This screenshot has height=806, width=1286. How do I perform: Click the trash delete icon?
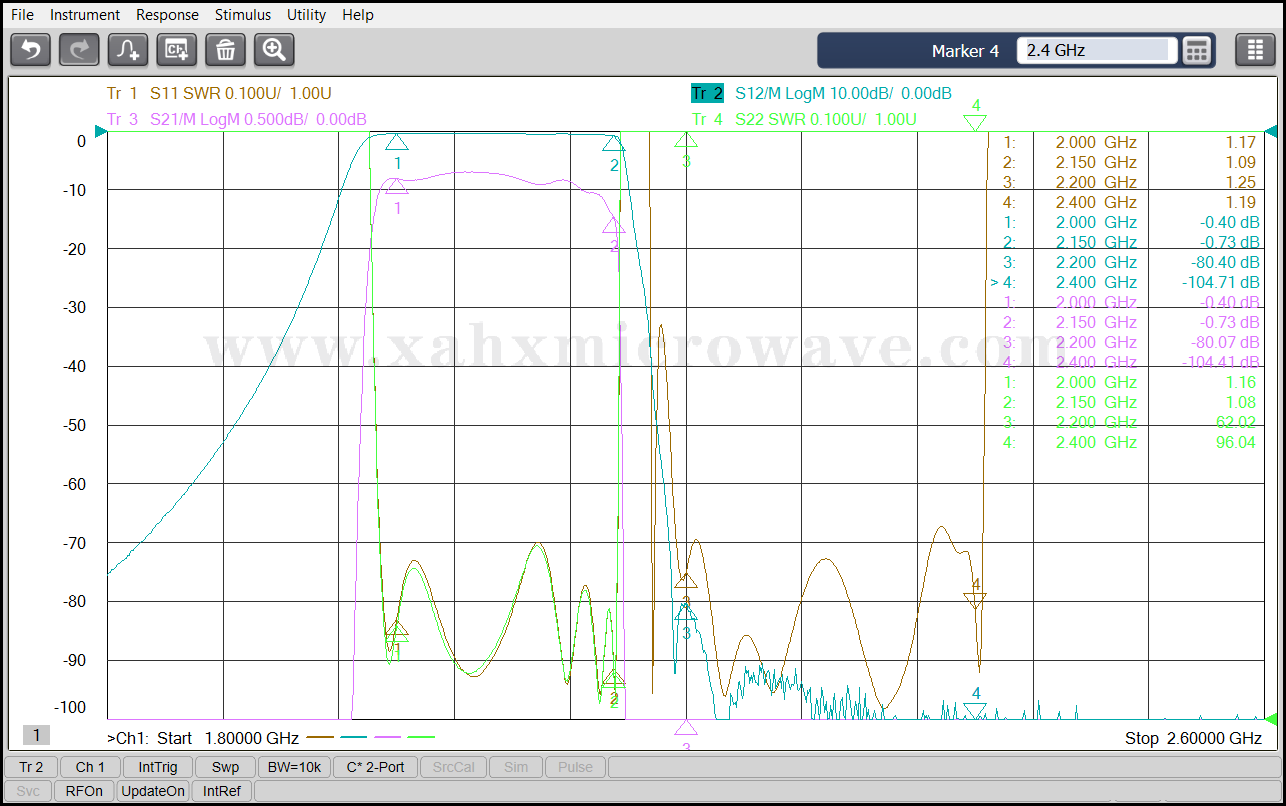pos(225,50)
